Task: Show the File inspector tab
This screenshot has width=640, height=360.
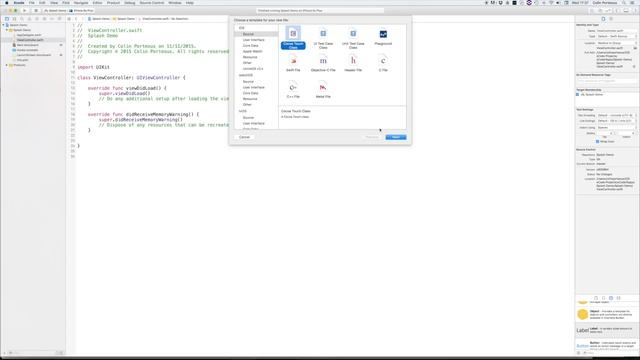Action: pyautogui.click(x=603, y=19)
